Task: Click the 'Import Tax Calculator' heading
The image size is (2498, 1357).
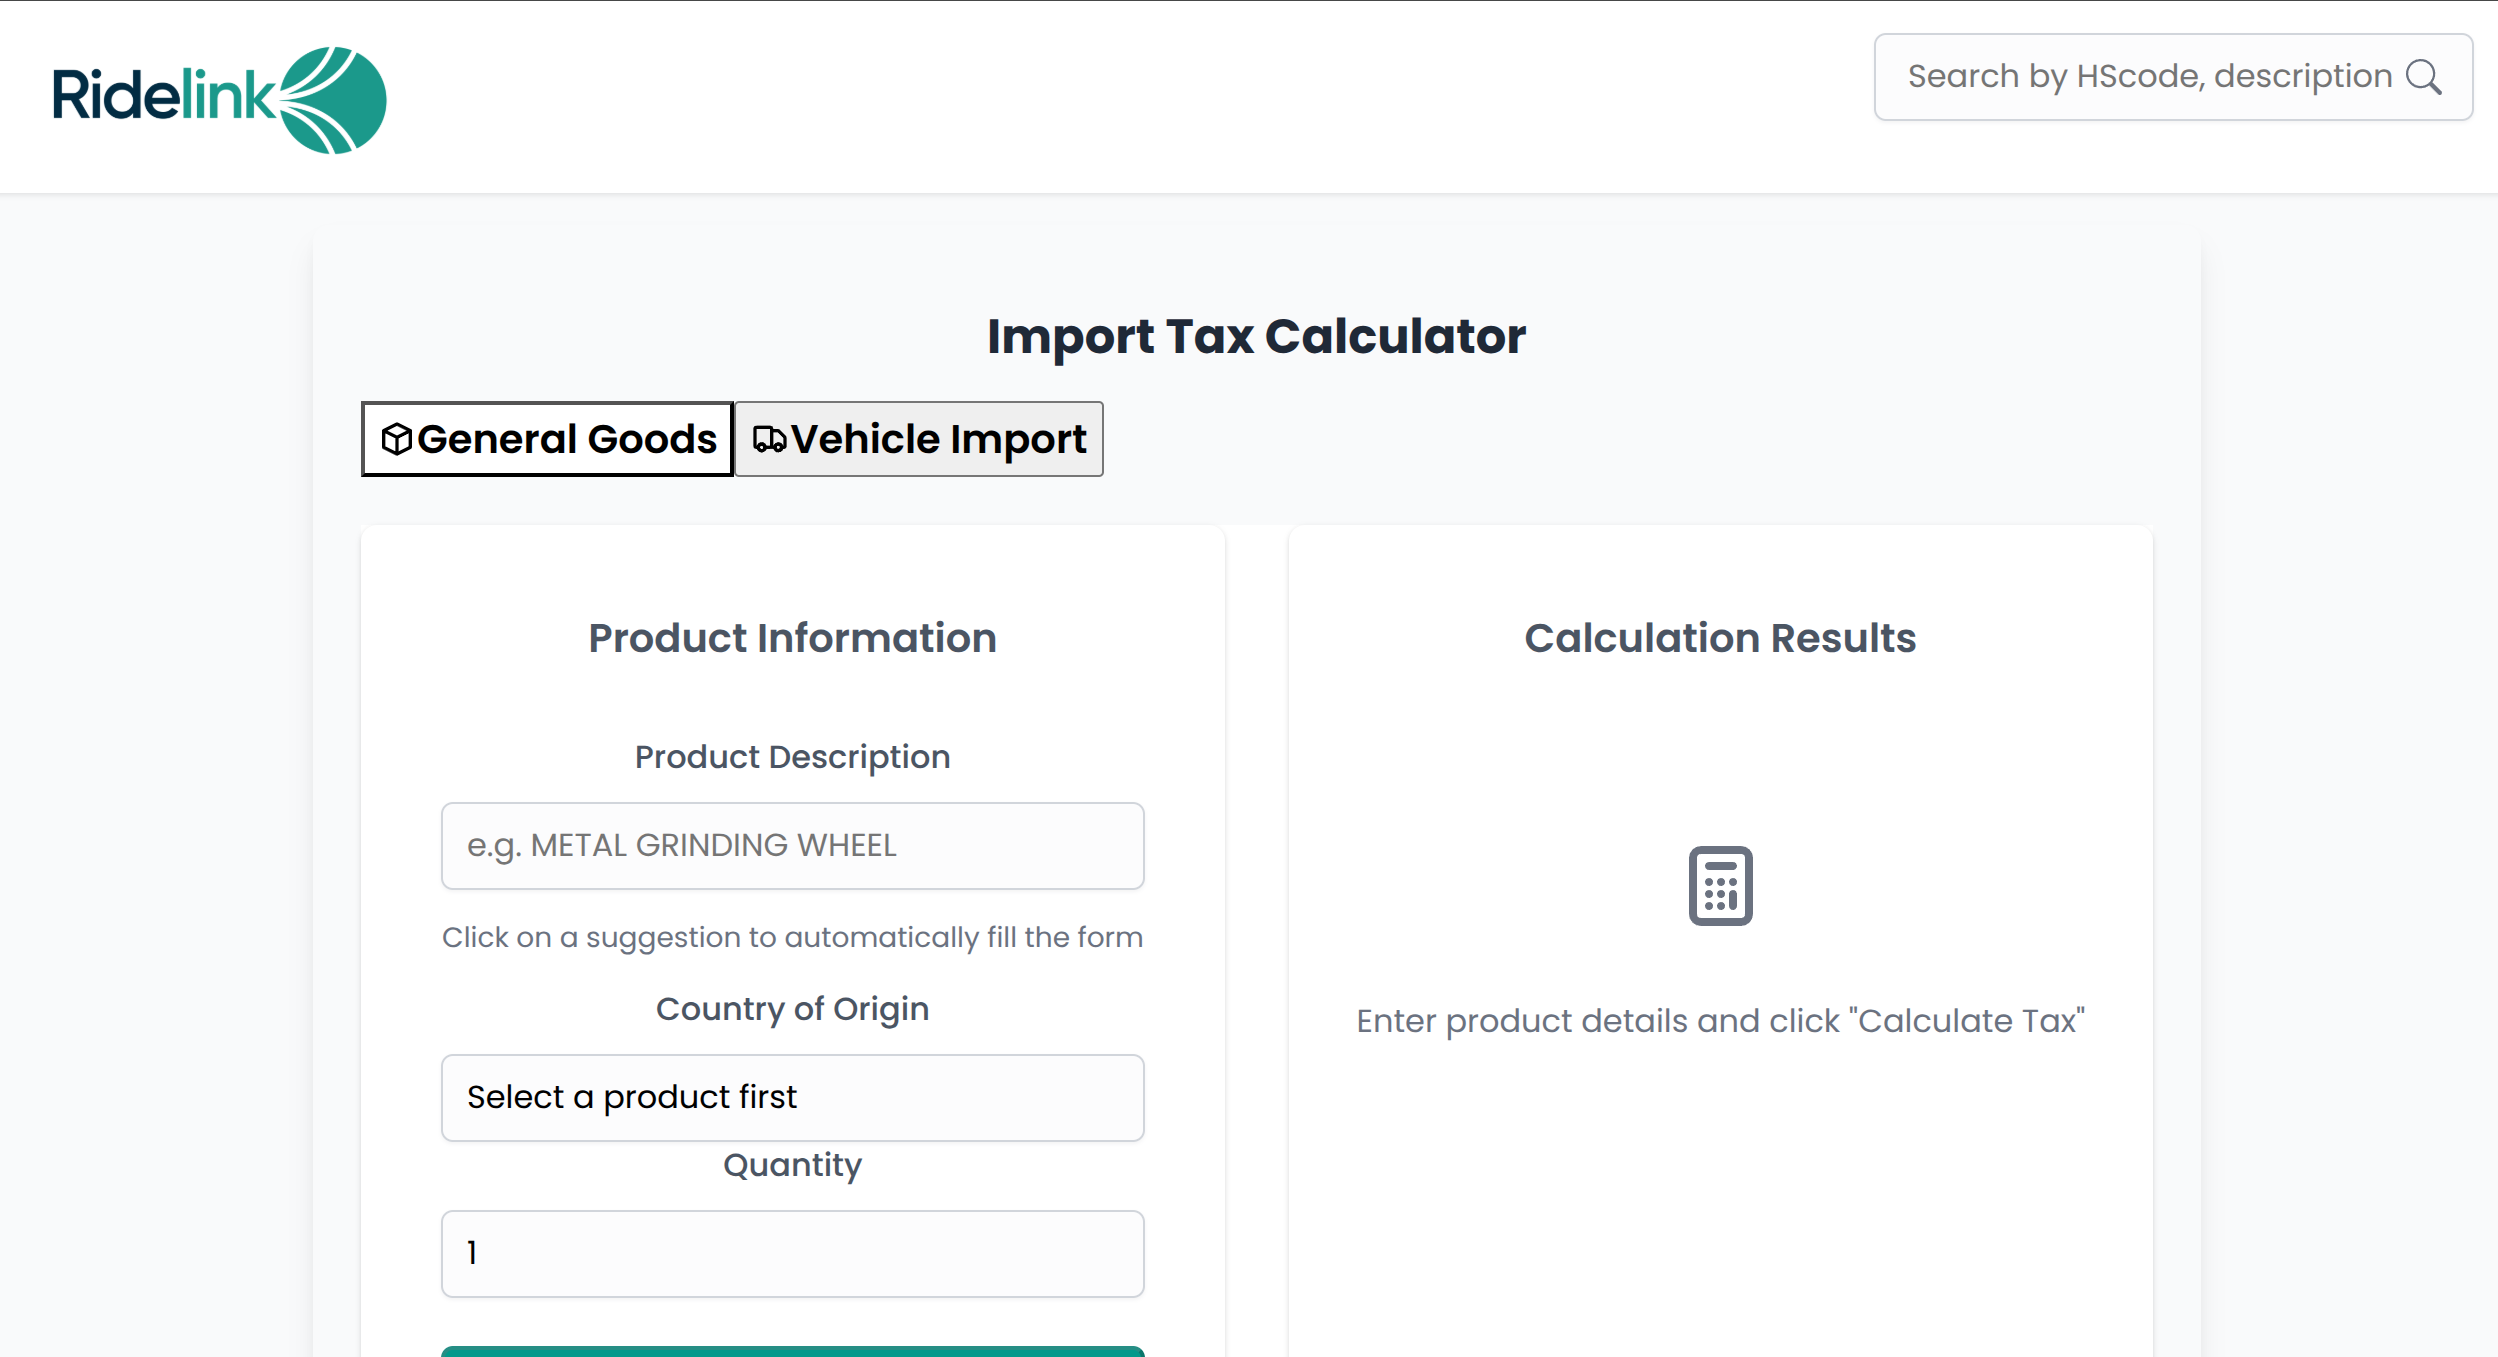Action: [x=1254, y=336]
